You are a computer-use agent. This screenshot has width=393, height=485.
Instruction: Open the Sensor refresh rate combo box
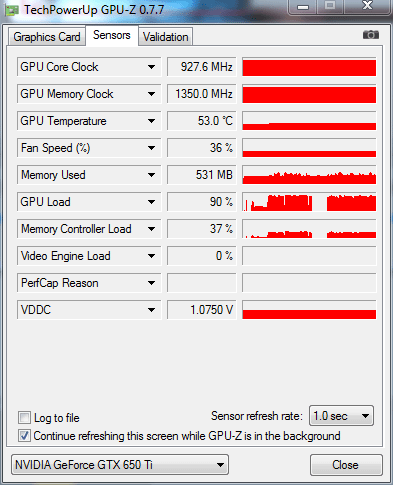341,416
